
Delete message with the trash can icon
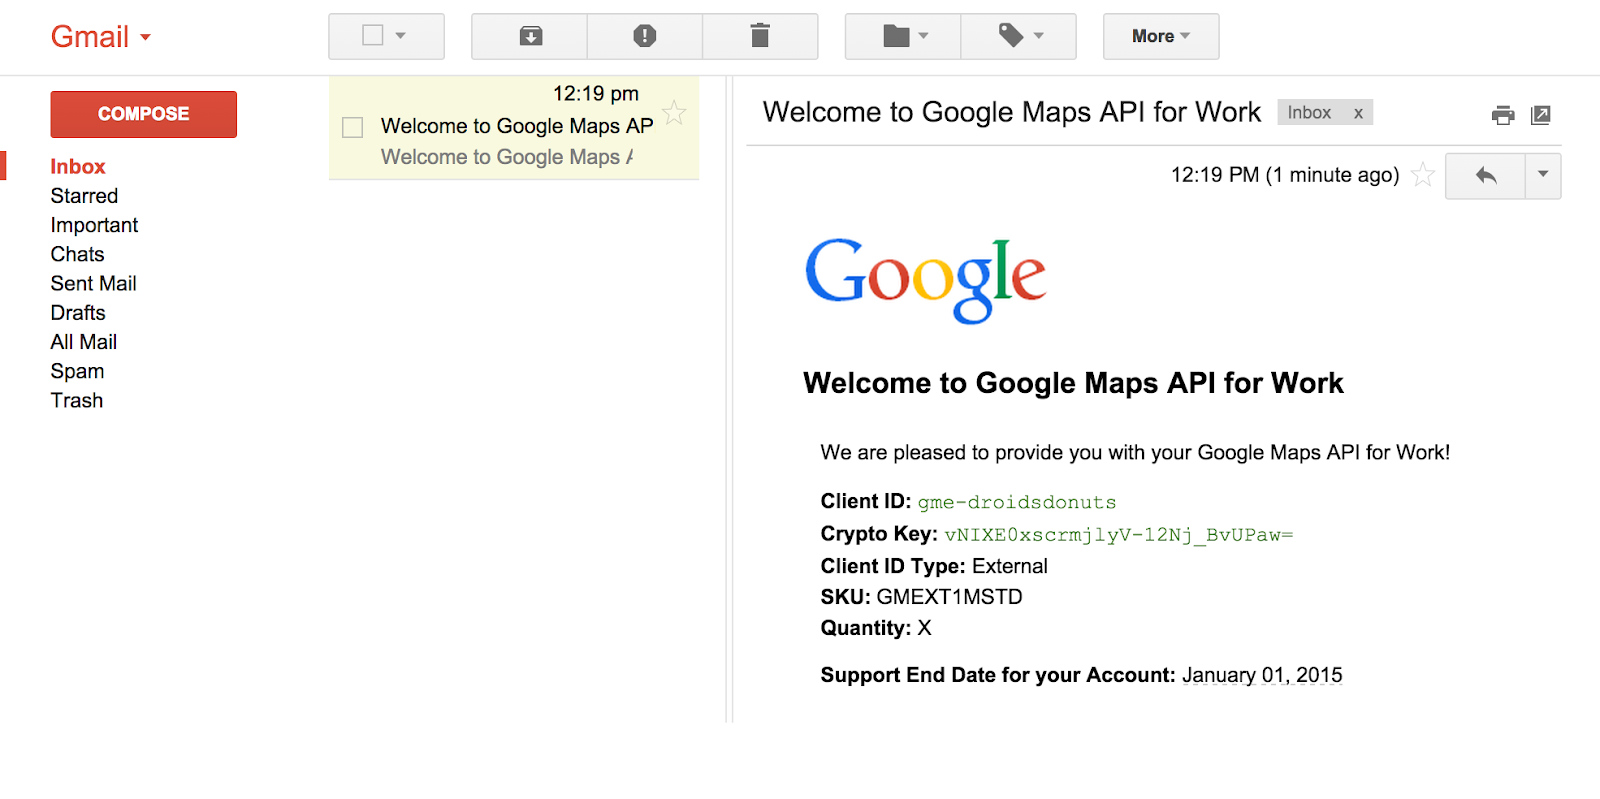[760, 37]
